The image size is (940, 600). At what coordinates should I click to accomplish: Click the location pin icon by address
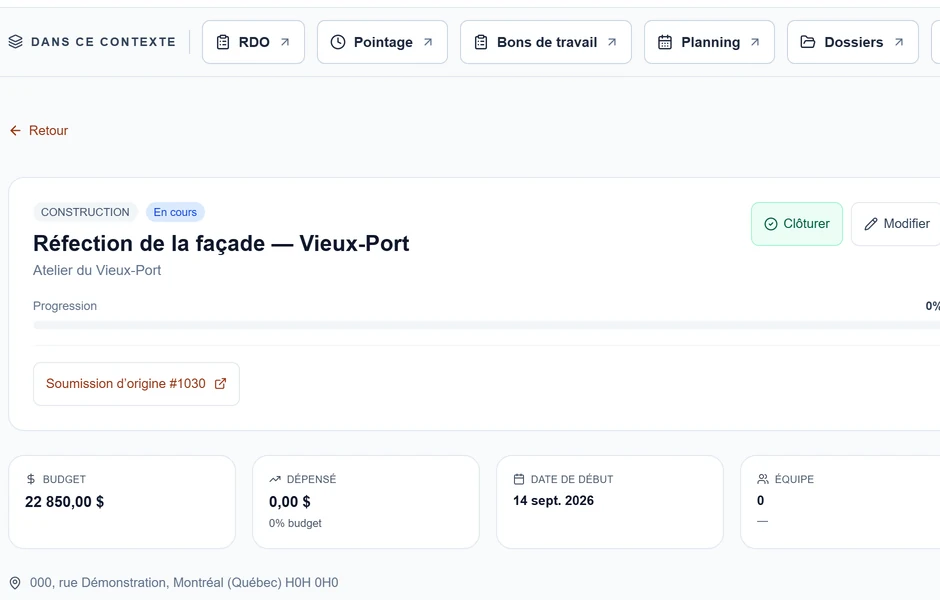click(16, 583)
